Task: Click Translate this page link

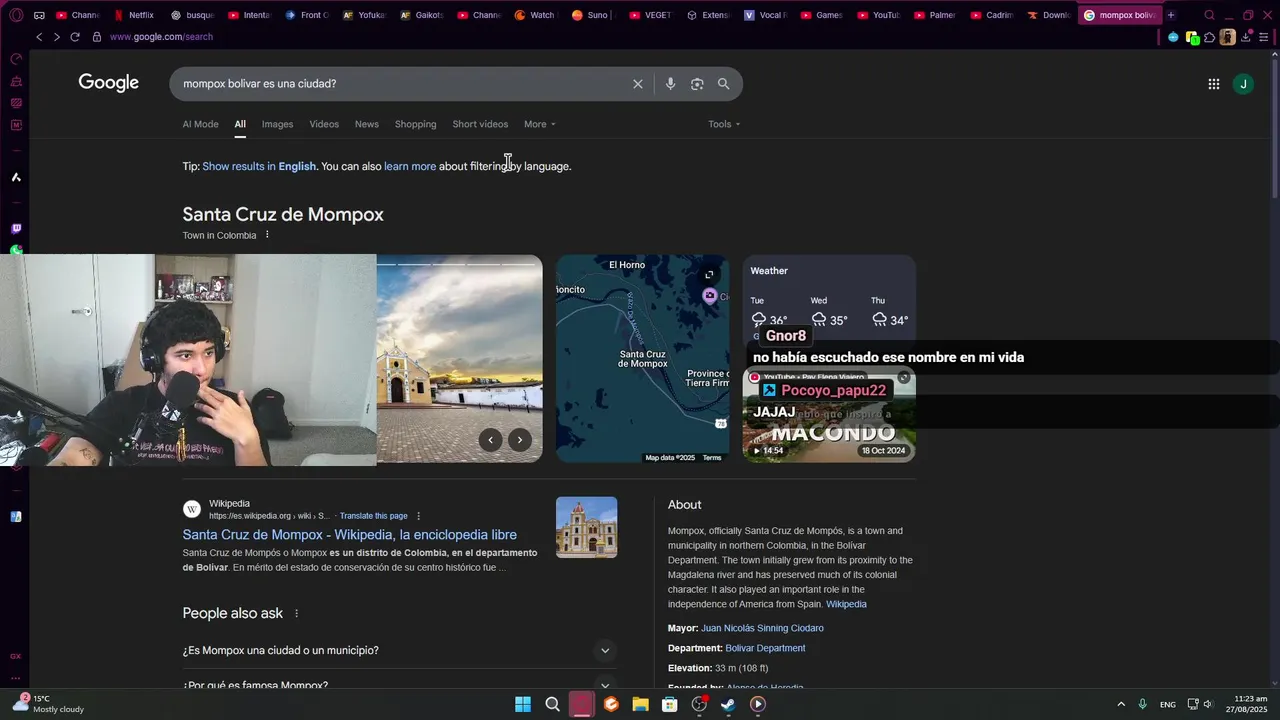Action: pyautogui.click(x=373, y=516)
